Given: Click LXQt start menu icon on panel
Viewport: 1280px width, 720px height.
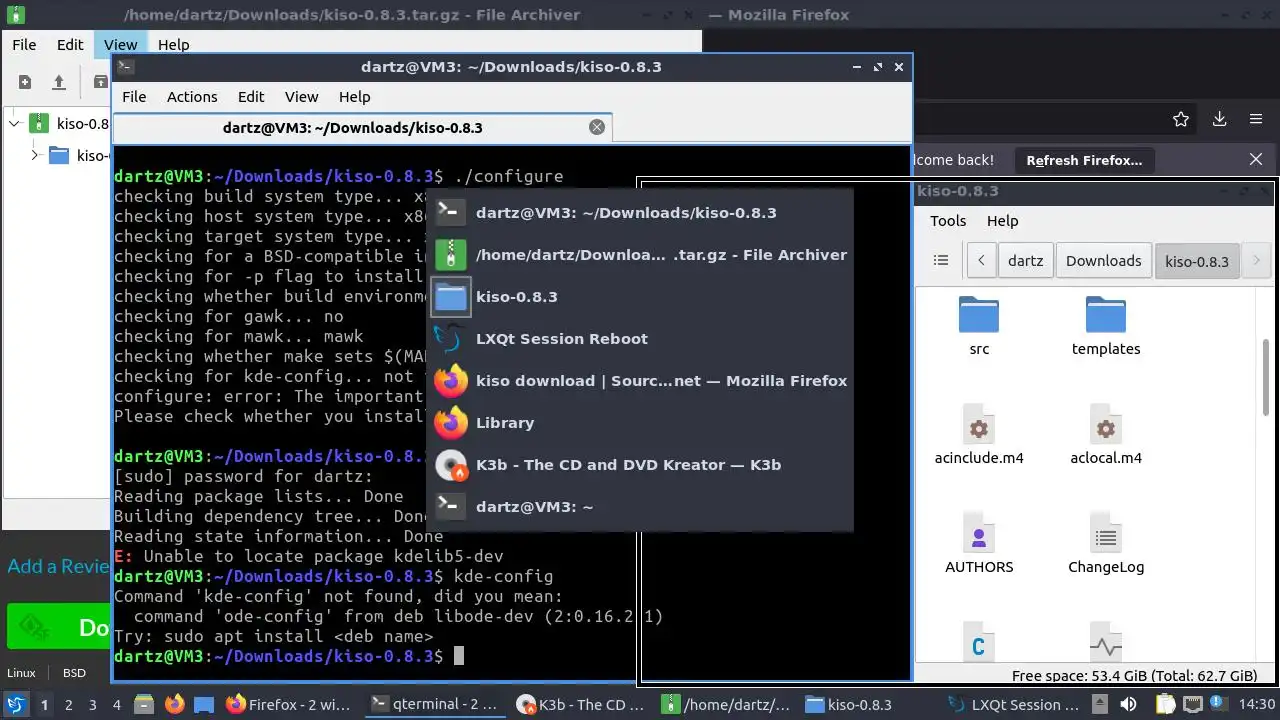Looking at the screenshot, I should coord(16,704).
